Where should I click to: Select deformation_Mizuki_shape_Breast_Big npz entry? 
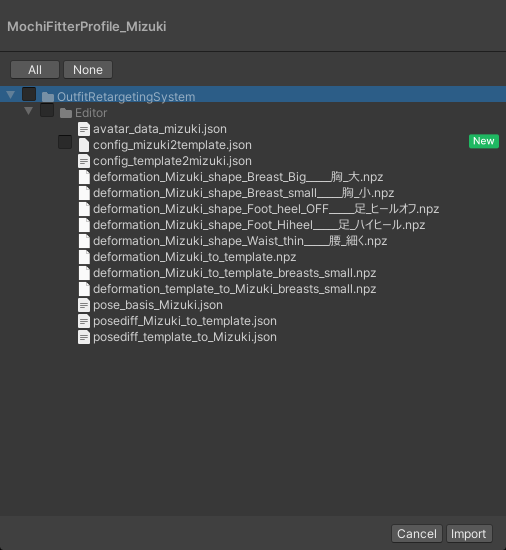[238, 177]
